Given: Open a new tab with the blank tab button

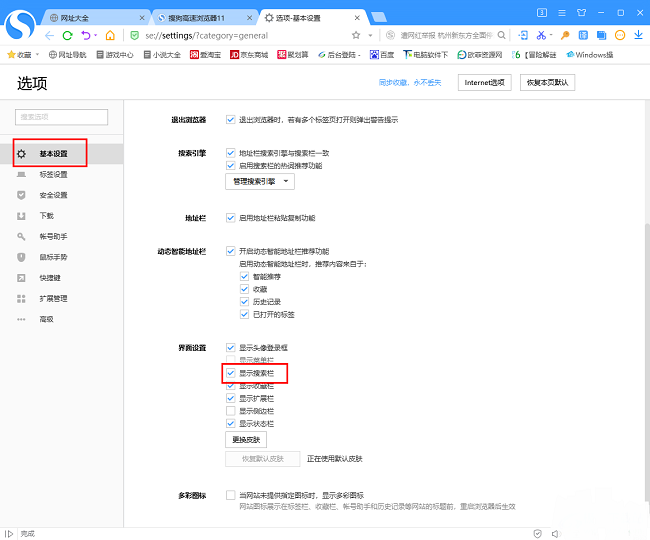Looking at the screenshot, I should tap(378, 17).
